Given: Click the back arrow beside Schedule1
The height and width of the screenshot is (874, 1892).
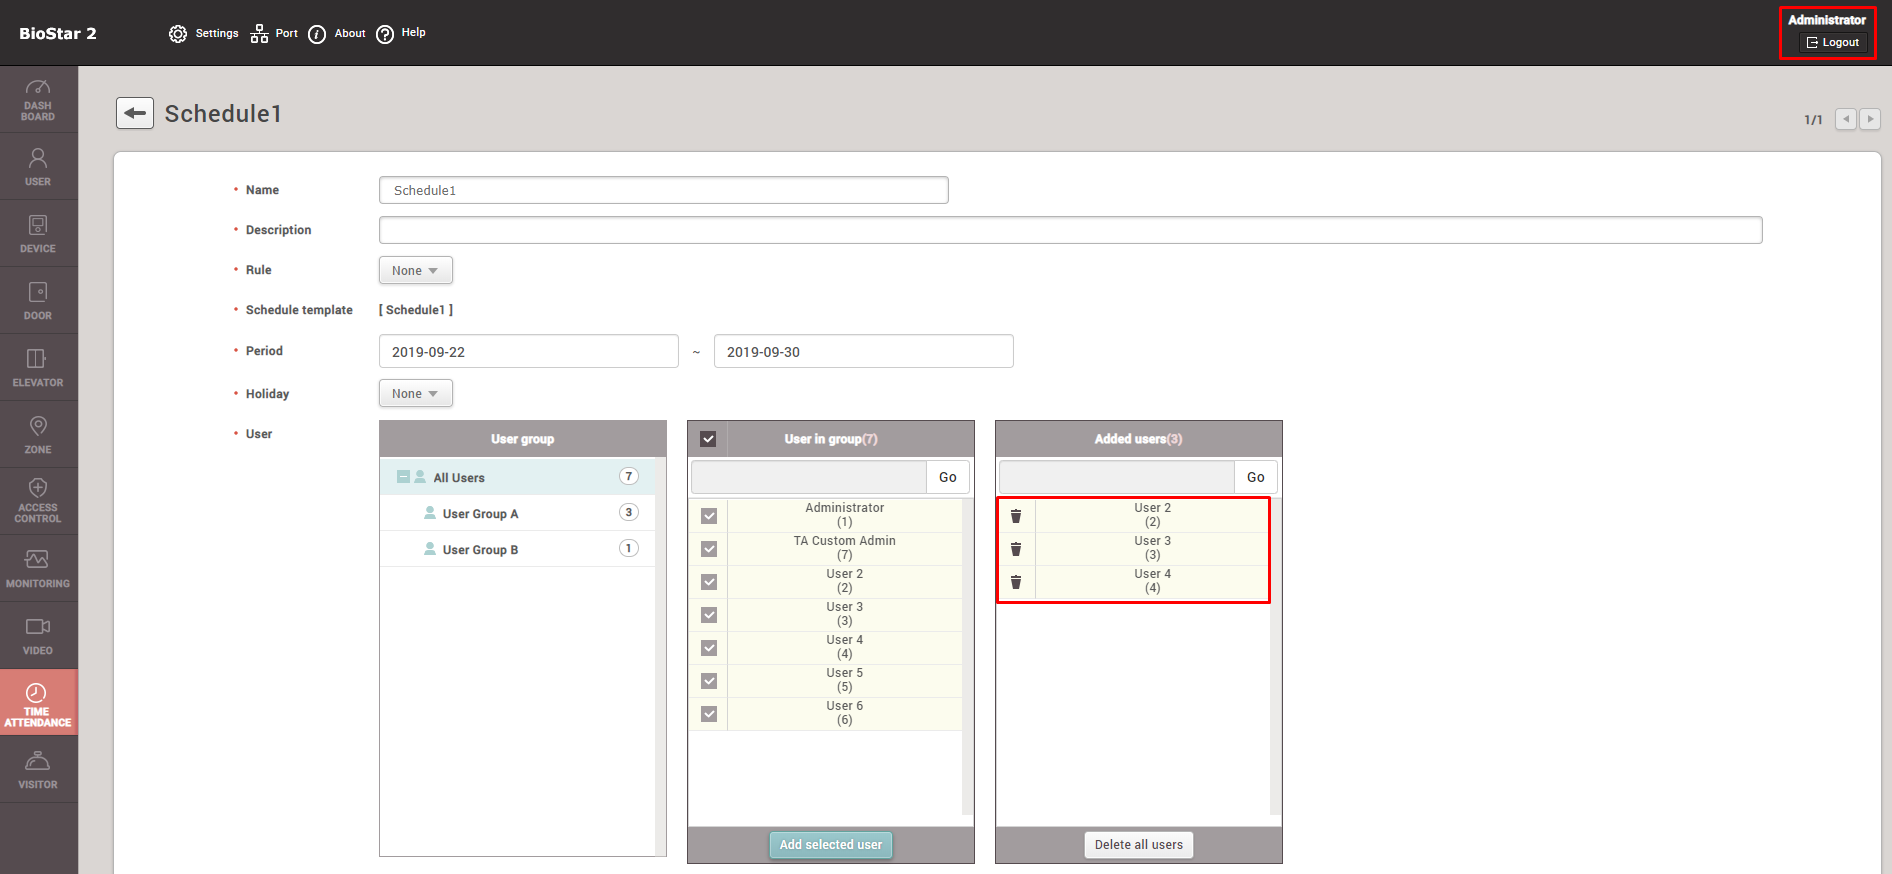Looking at the screenshot, I should coord(135,114).
